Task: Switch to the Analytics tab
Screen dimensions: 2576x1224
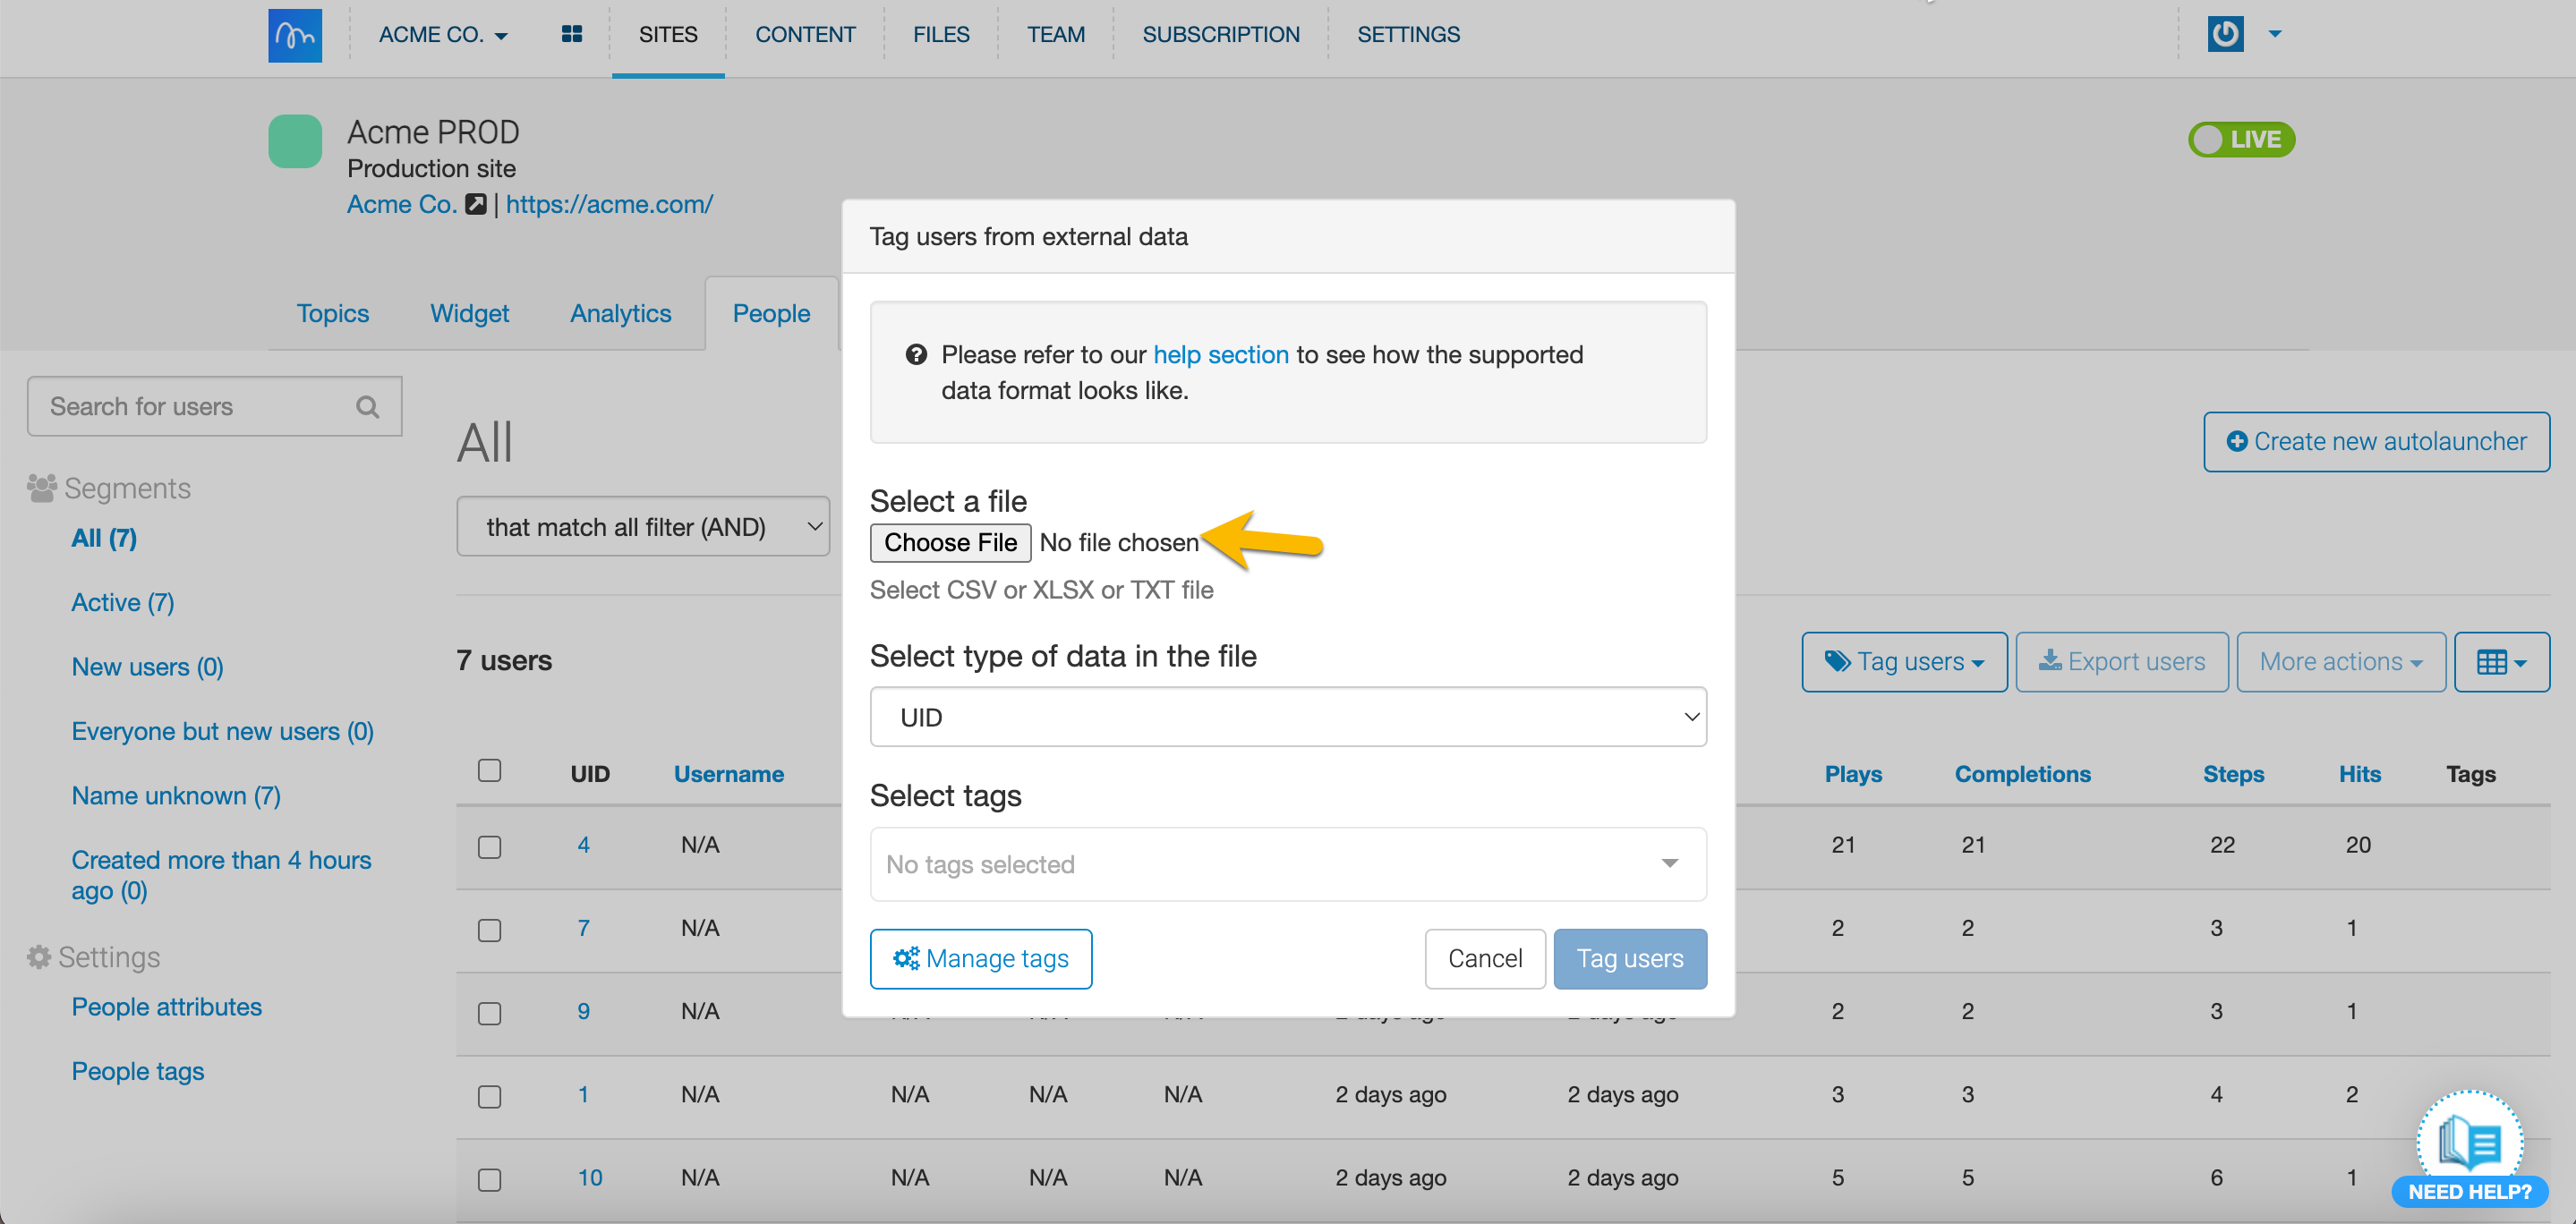Action: point(620,314)
